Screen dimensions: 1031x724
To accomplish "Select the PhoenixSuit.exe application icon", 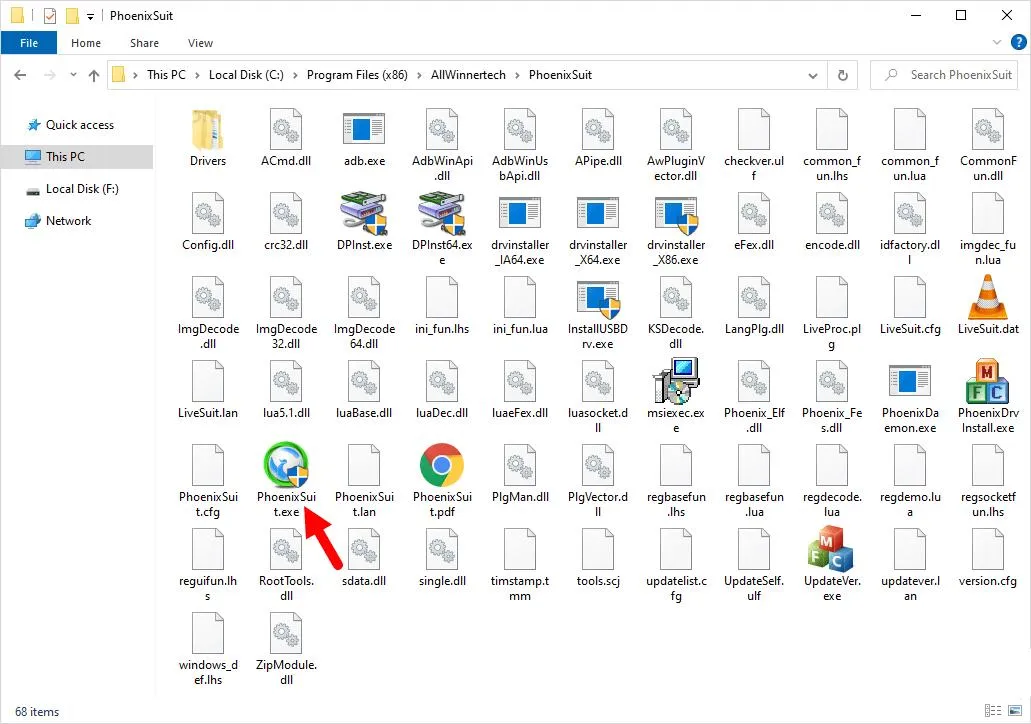I will pyautogui.click(x=286, y=464).
